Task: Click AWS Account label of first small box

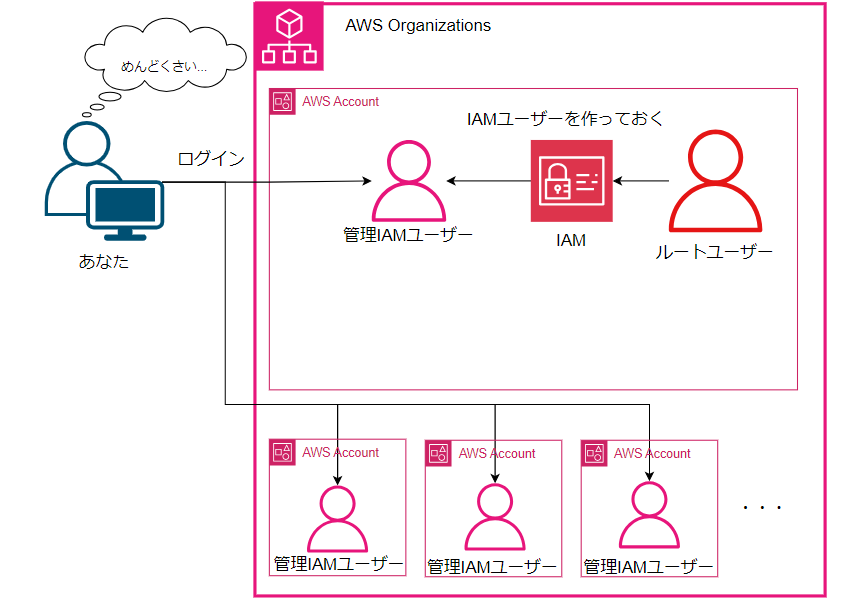Action: 340,453
